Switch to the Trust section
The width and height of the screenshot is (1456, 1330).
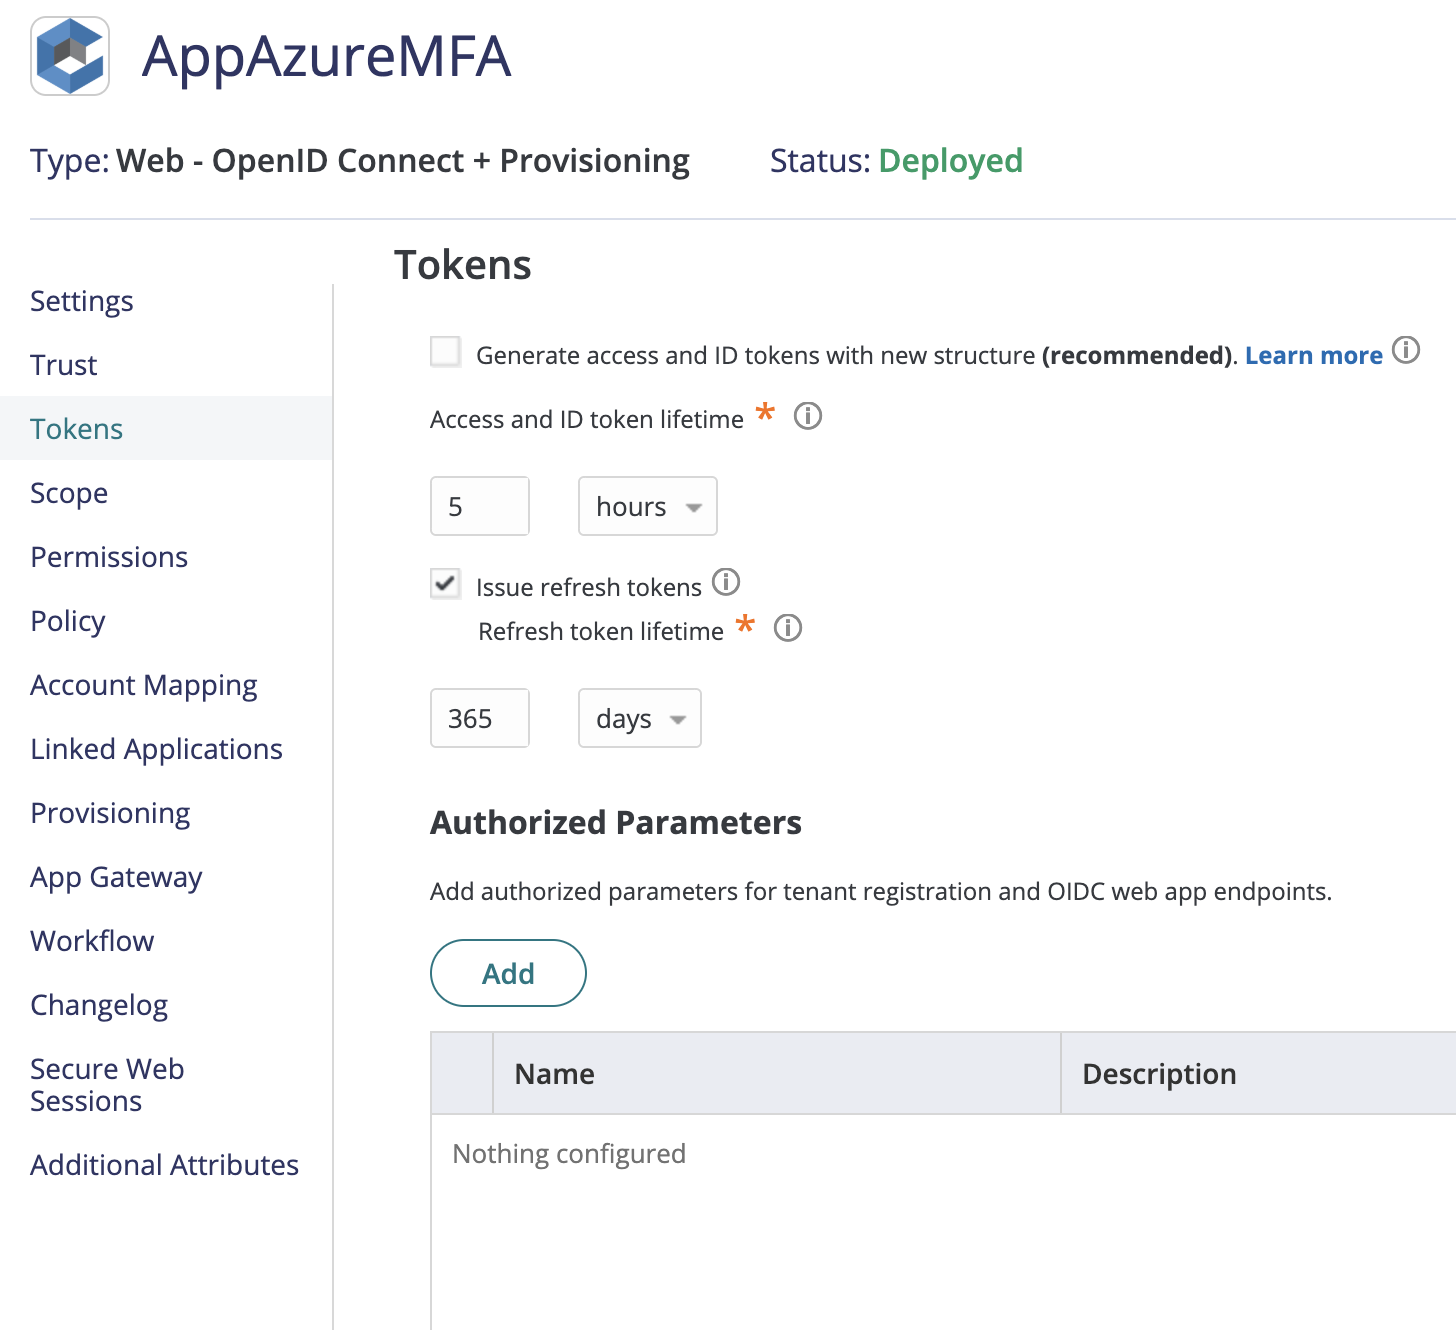pos(63,364)
